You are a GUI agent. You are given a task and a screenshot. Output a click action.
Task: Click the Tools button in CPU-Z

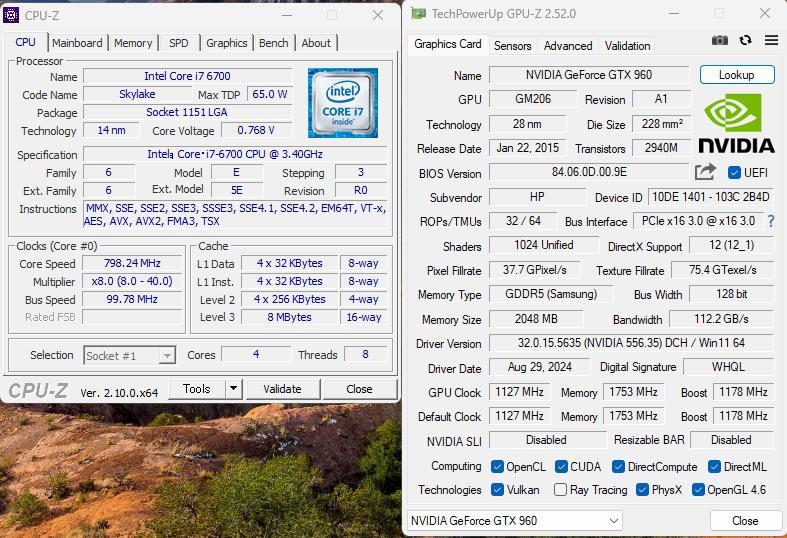[x=196, y=388]
